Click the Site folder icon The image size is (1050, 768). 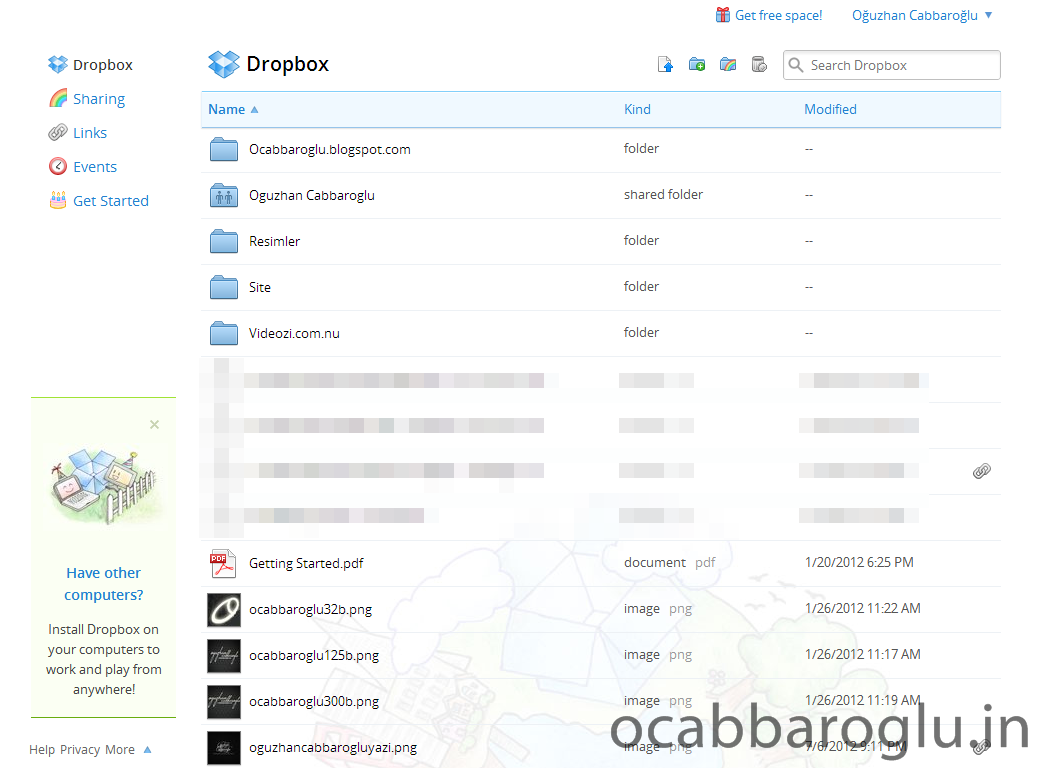pos(224,287)
